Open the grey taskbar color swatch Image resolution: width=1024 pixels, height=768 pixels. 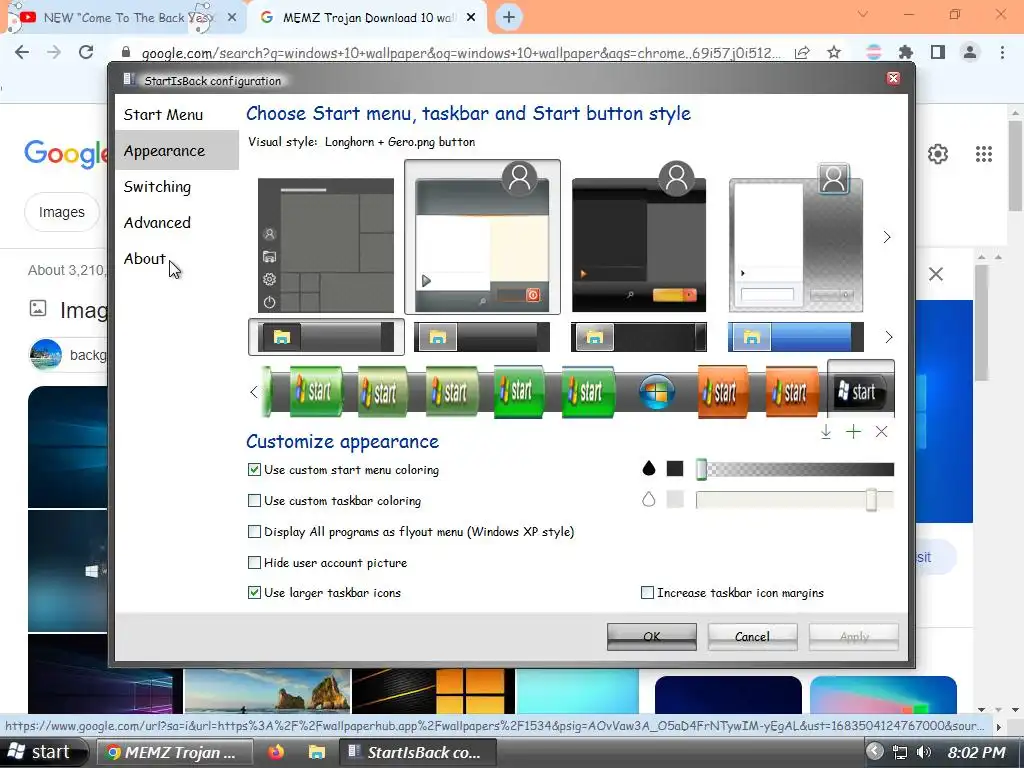(x=675, y=500)
